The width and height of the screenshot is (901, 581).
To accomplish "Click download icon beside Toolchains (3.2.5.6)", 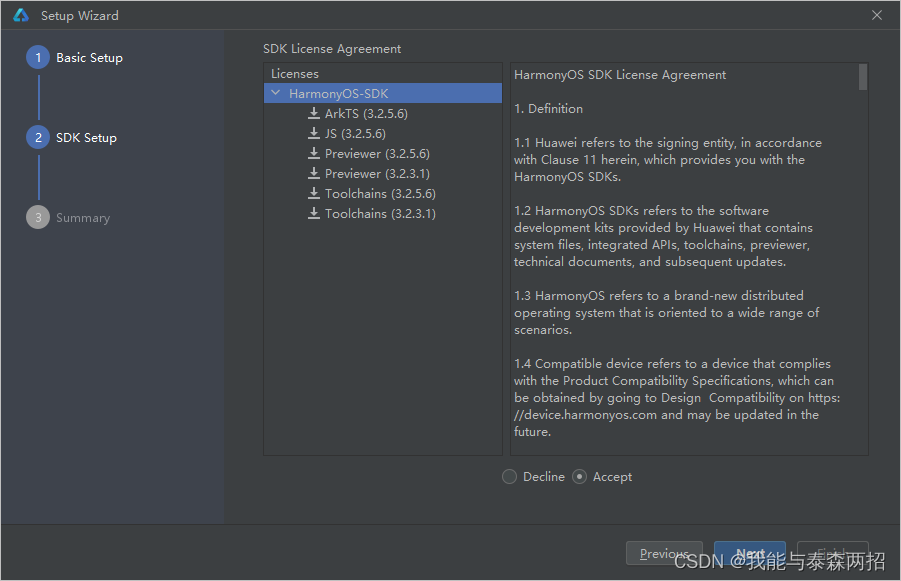I will point(314,193).
